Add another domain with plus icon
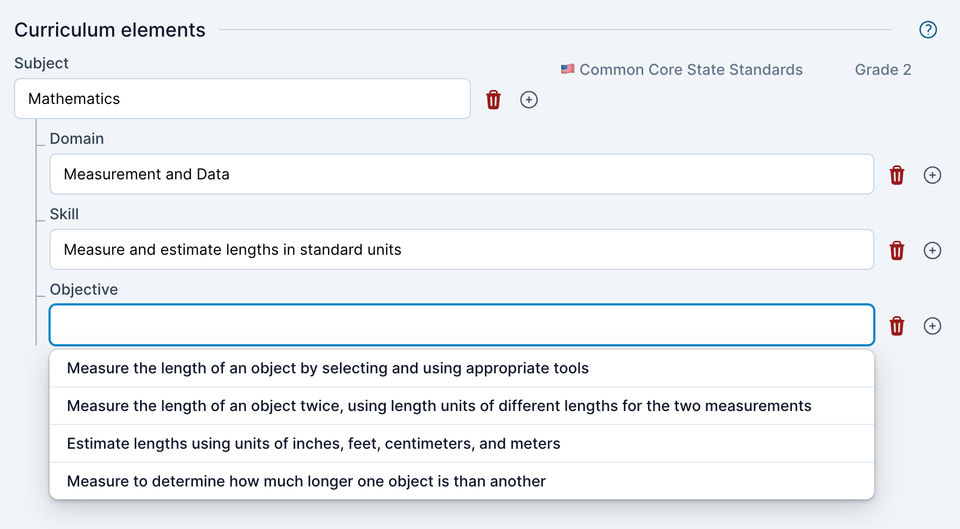Image resolution: width=960 pixels, height=529 pixels. point(932,175)
